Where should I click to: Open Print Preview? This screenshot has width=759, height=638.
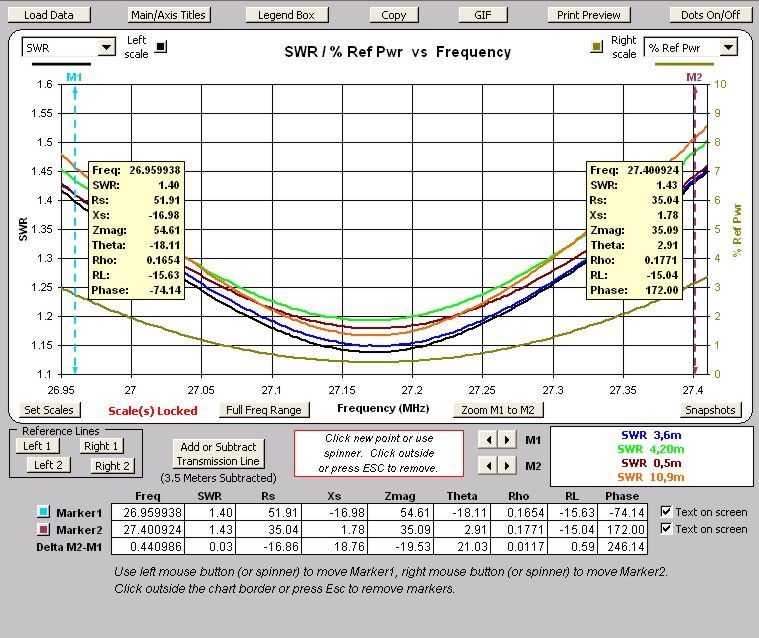click(589, 15)
